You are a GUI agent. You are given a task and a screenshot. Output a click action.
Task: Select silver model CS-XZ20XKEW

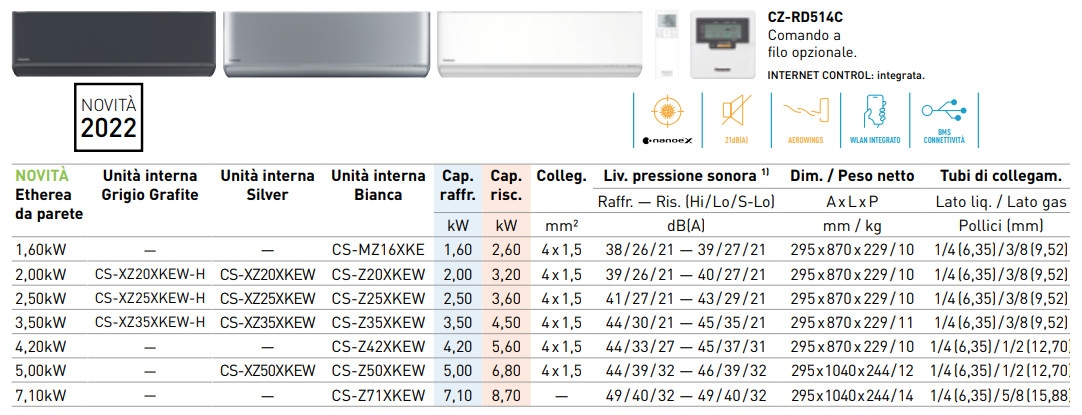point(268,274)
